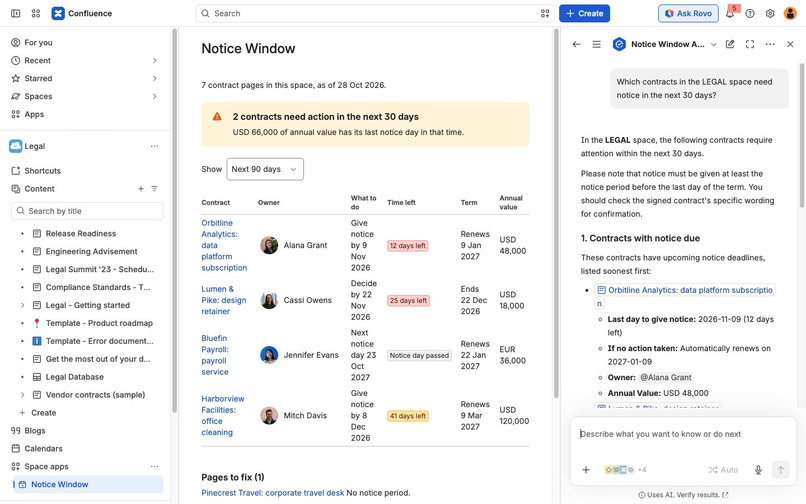The image size is (806, 504).
Task: Open the Rovo chat list menu icon
Action: coord(596,44)
